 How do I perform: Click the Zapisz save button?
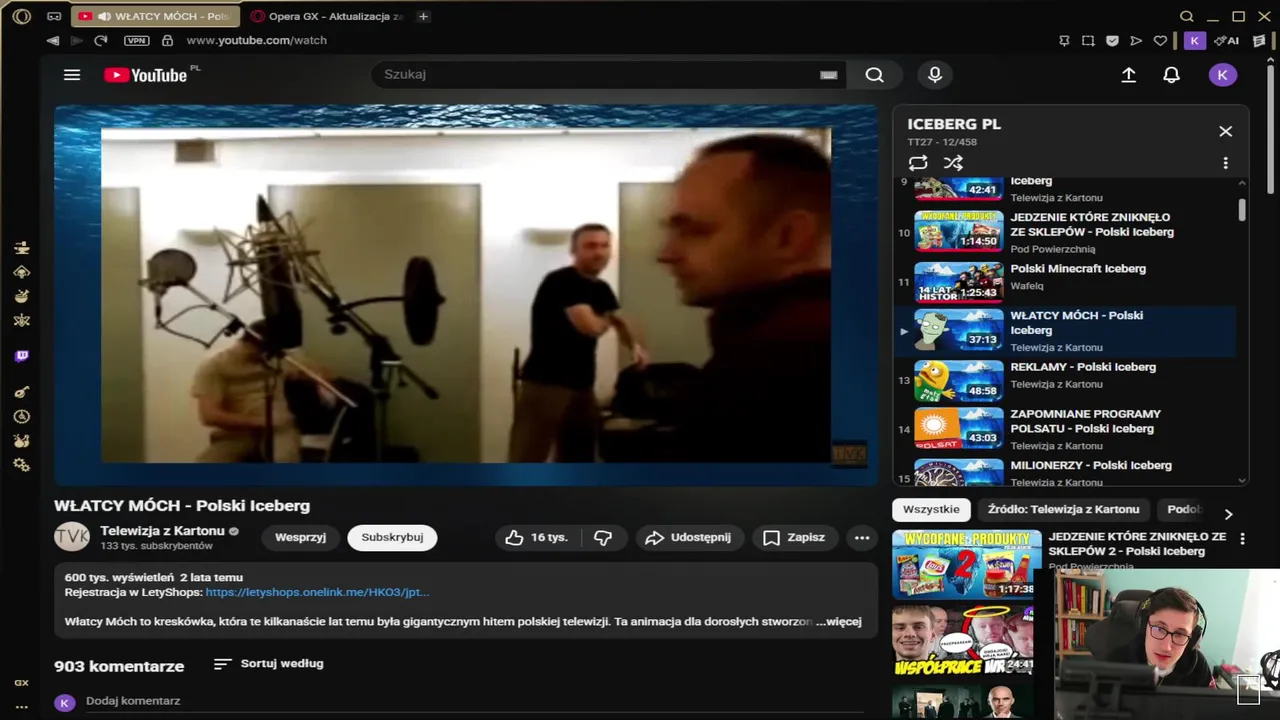click(x=795, y=538)
